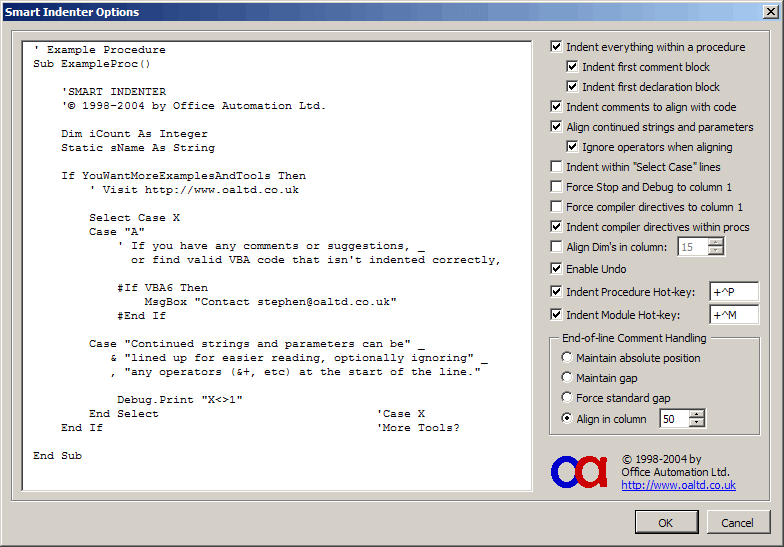784x547 pixels.
Task: Enable Force compiler directives to column 1
Action: click(x=556, y=206)
